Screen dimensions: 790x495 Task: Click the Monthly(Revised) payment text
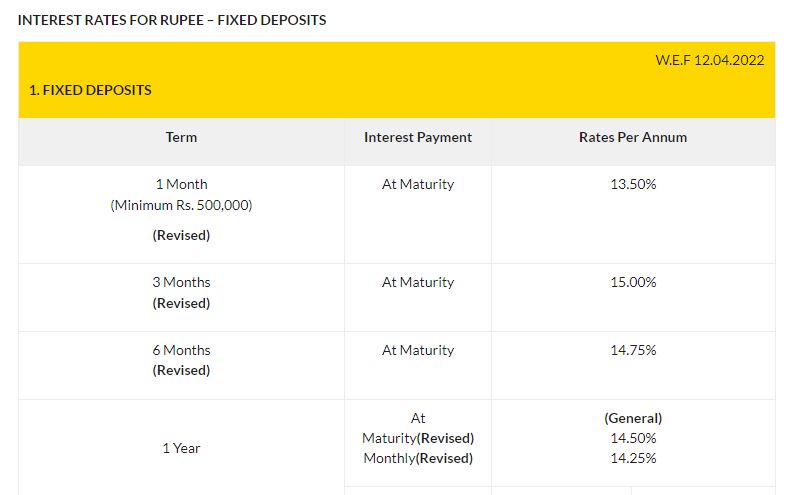(x=418, y=458)
